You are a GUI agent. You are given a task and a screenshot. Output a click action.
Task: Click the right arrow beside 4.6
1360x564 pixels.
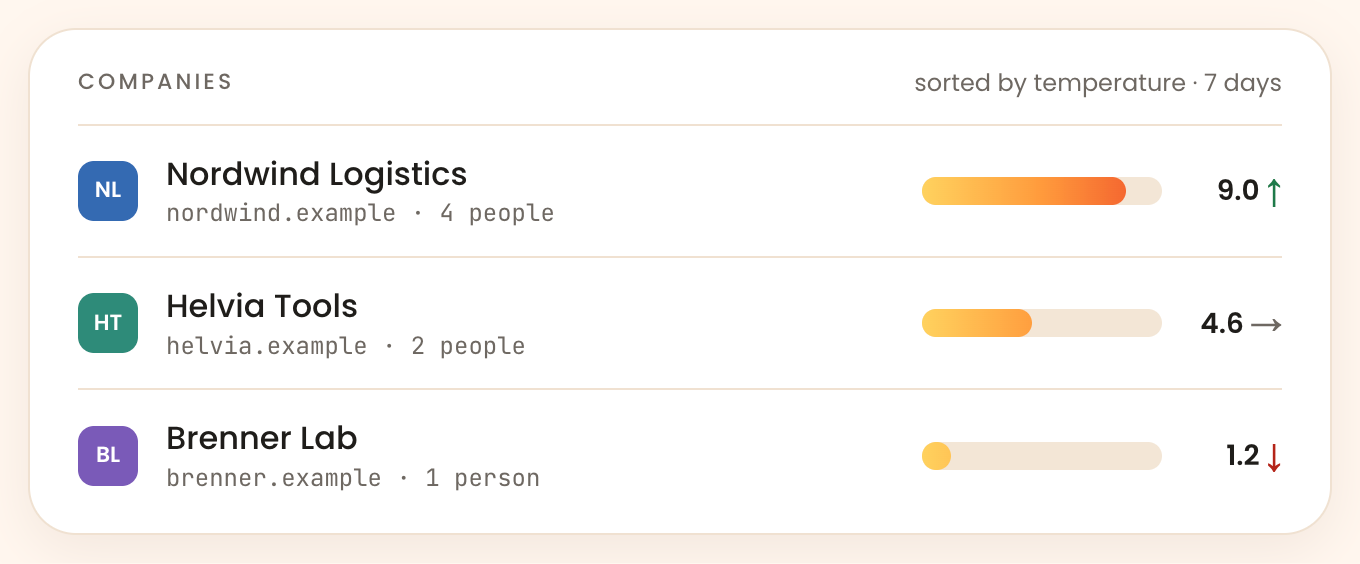click(1266, 324)
